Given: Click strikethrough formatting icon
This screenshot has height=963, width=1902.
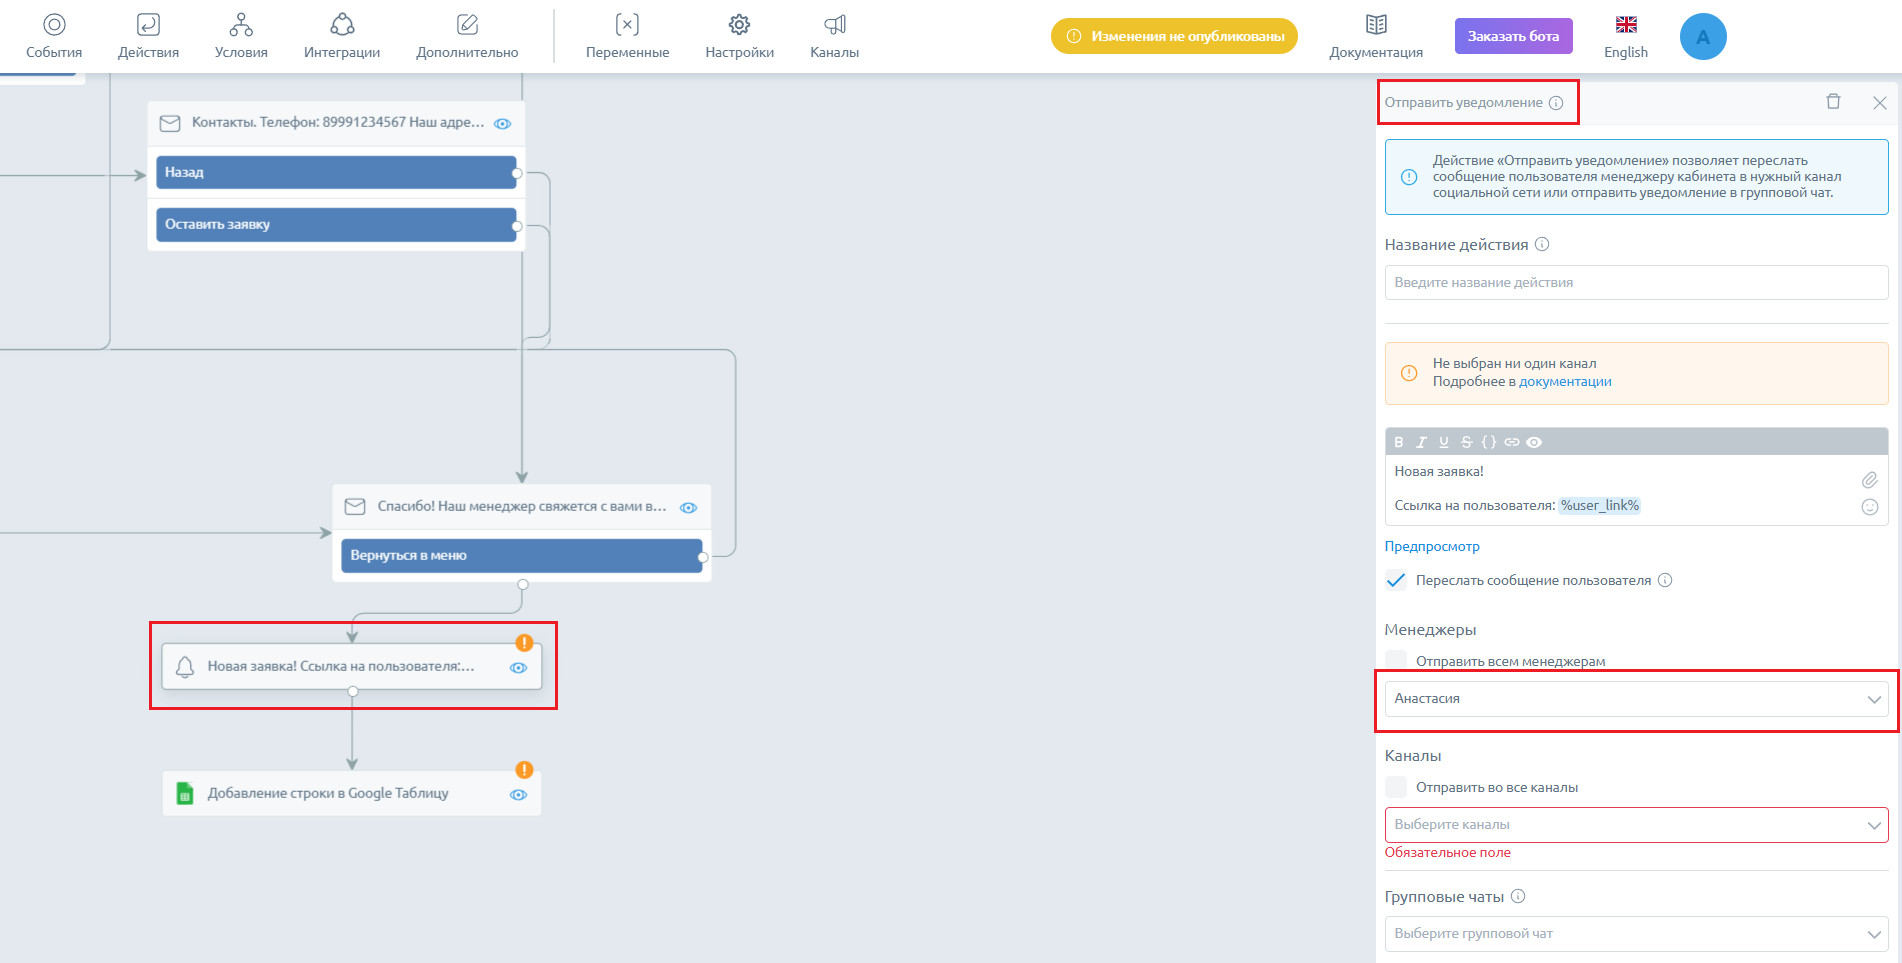Looking at the screenshot, I should pos(1466,442).
